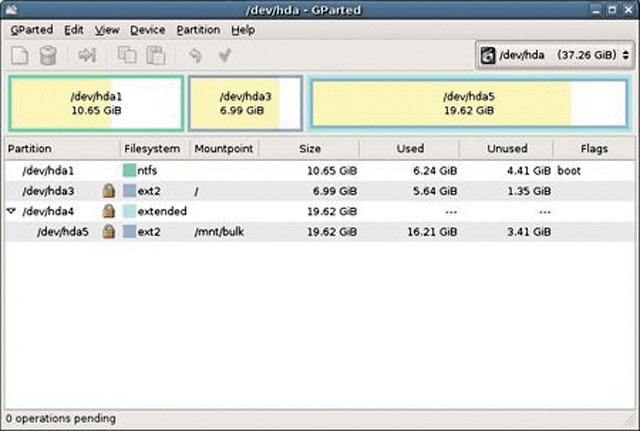Click the '5.64 GiB' used value
Viewport: 640px width, 431px height.
click(435, 191)
